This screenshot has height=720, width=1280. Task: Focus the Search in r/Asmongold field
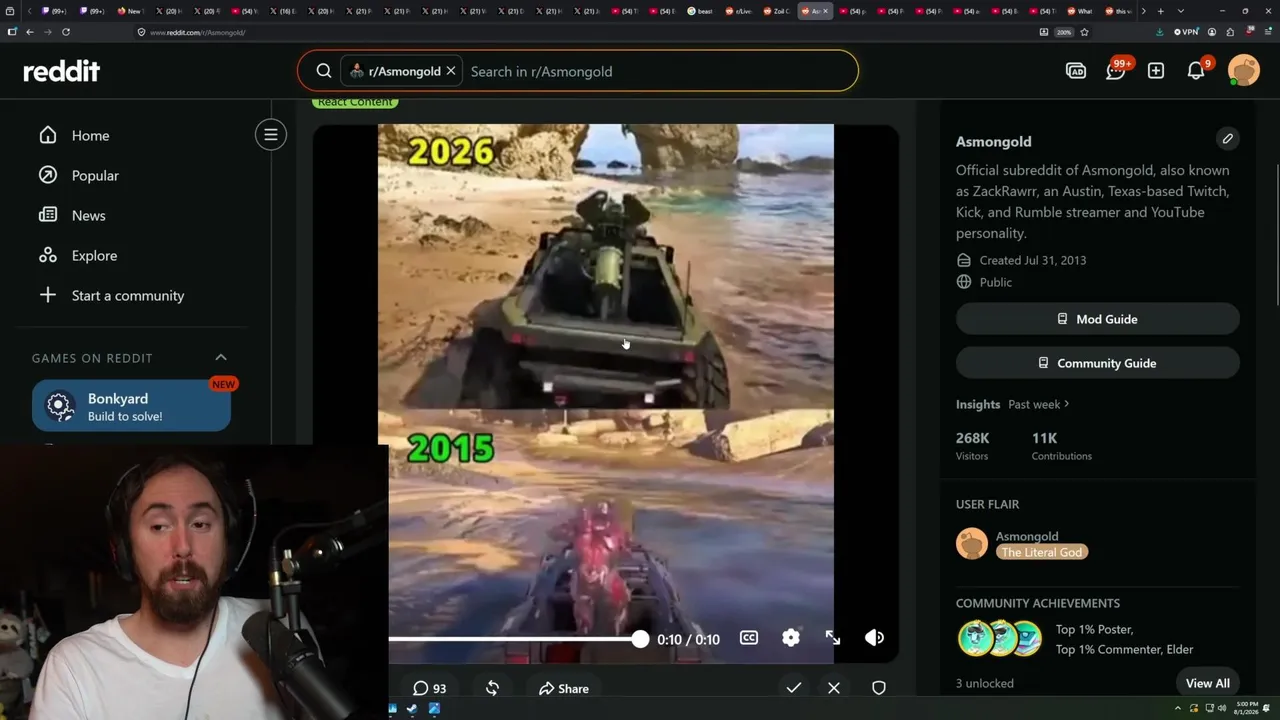(660, 71)
